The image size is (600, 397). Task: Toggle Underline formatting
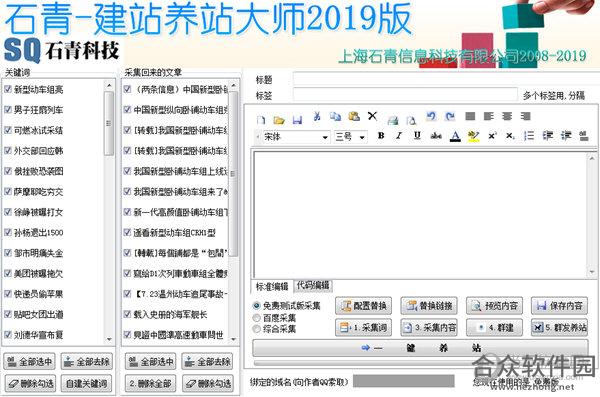tap(417, 136)
